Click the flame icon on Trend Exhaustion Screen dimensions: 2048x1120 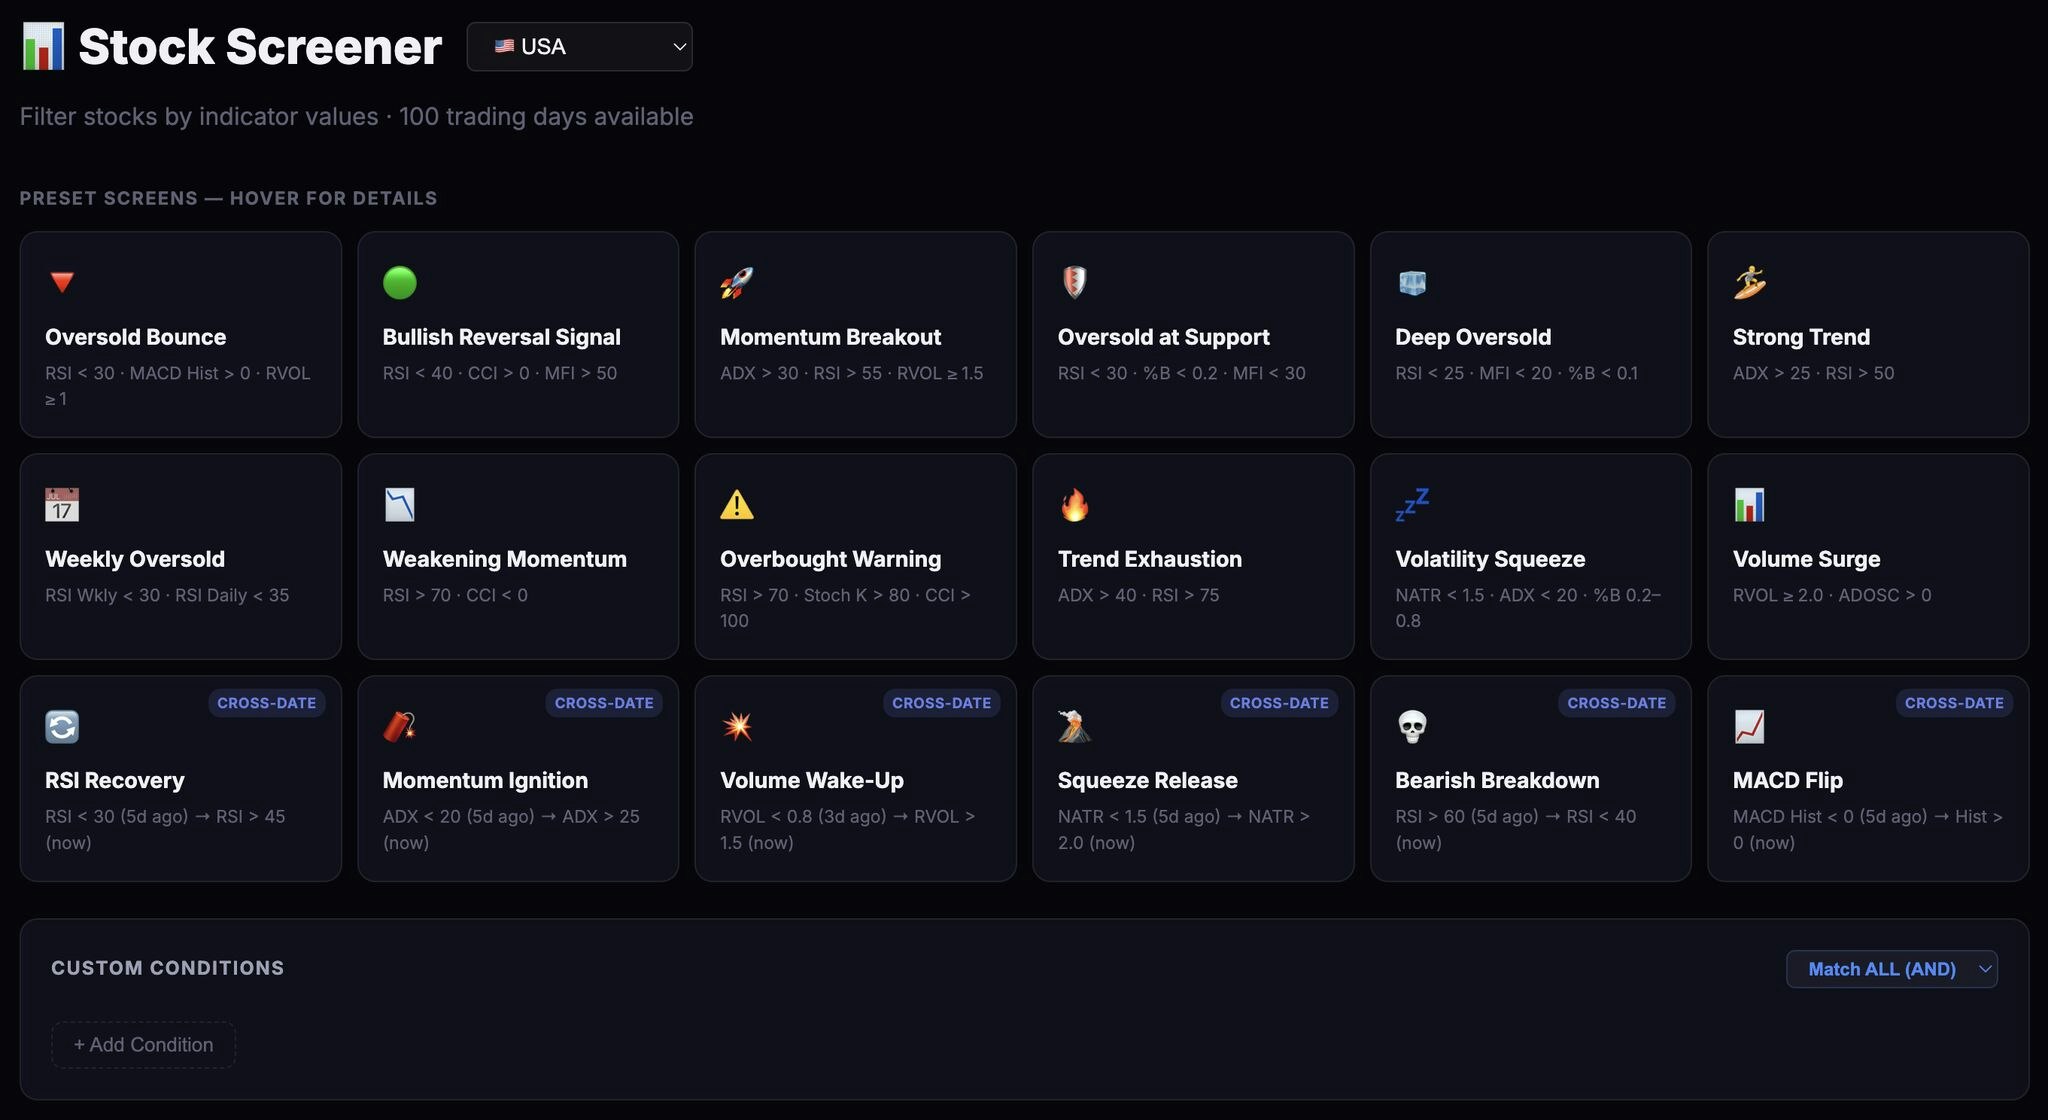coord(1075,505)
